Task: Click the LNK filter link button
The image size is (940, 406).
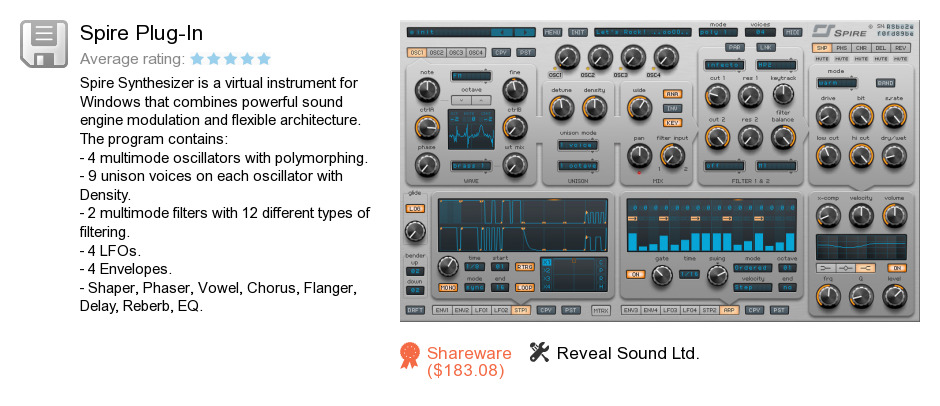Action: pyautogui.click(x=765, y=47)
